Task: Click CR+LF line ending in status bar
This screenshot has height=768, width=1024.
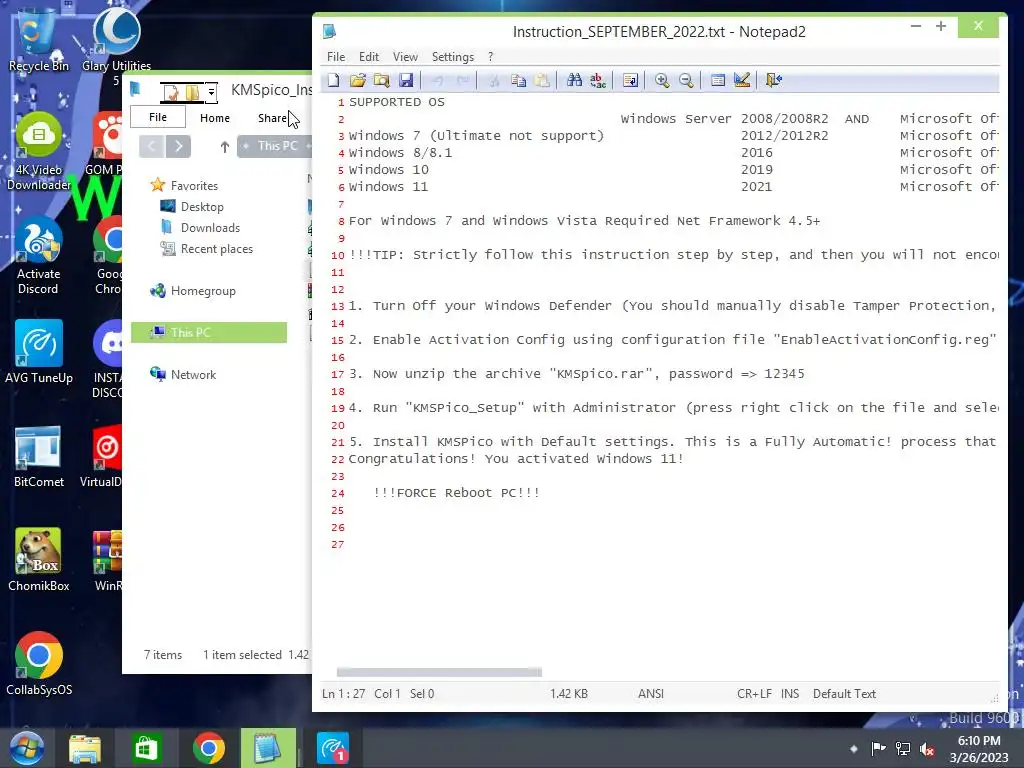Action: (x=754, y=694)
